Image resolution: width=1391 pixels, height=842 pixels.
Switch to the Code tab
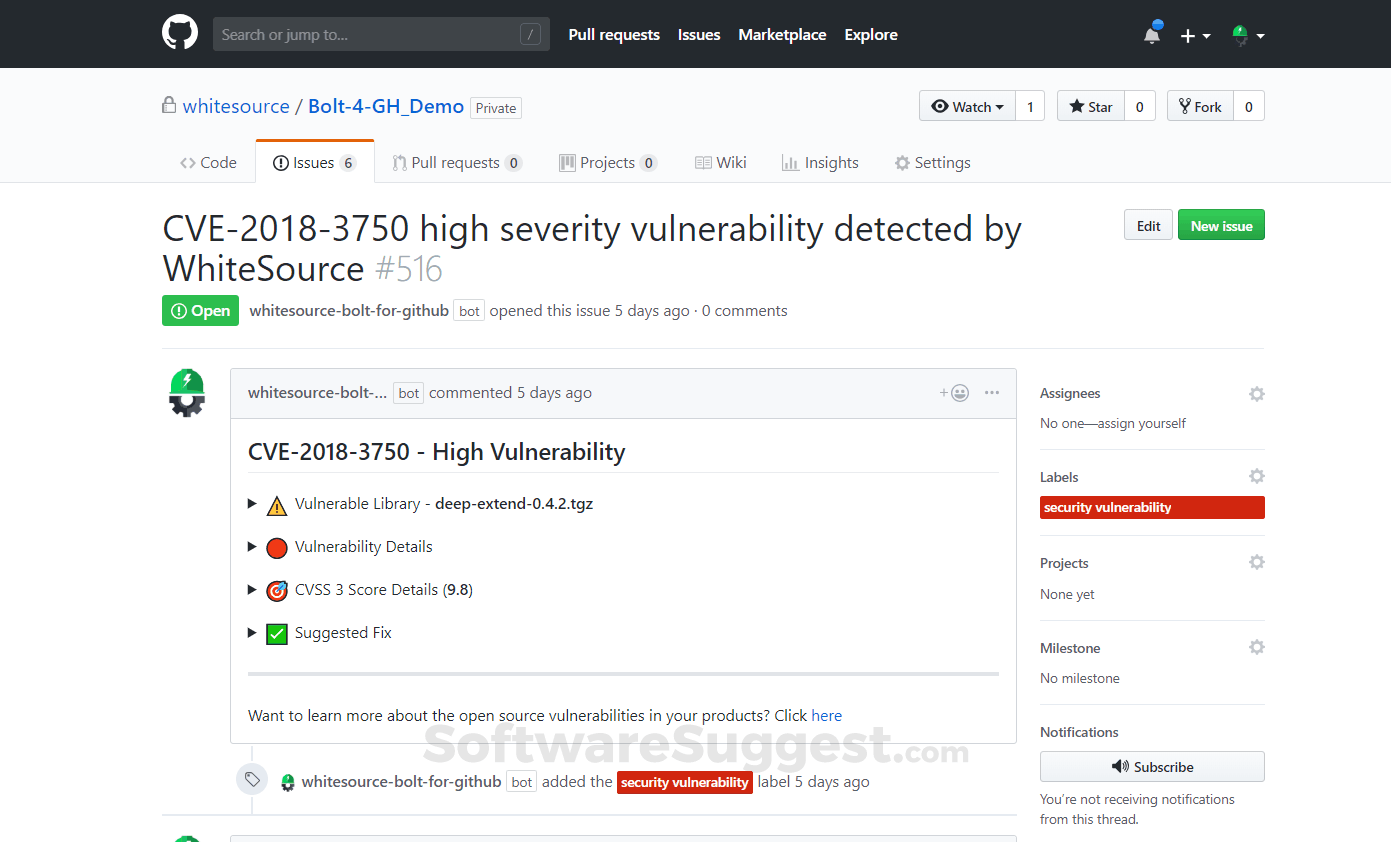(x=208, y=162)
